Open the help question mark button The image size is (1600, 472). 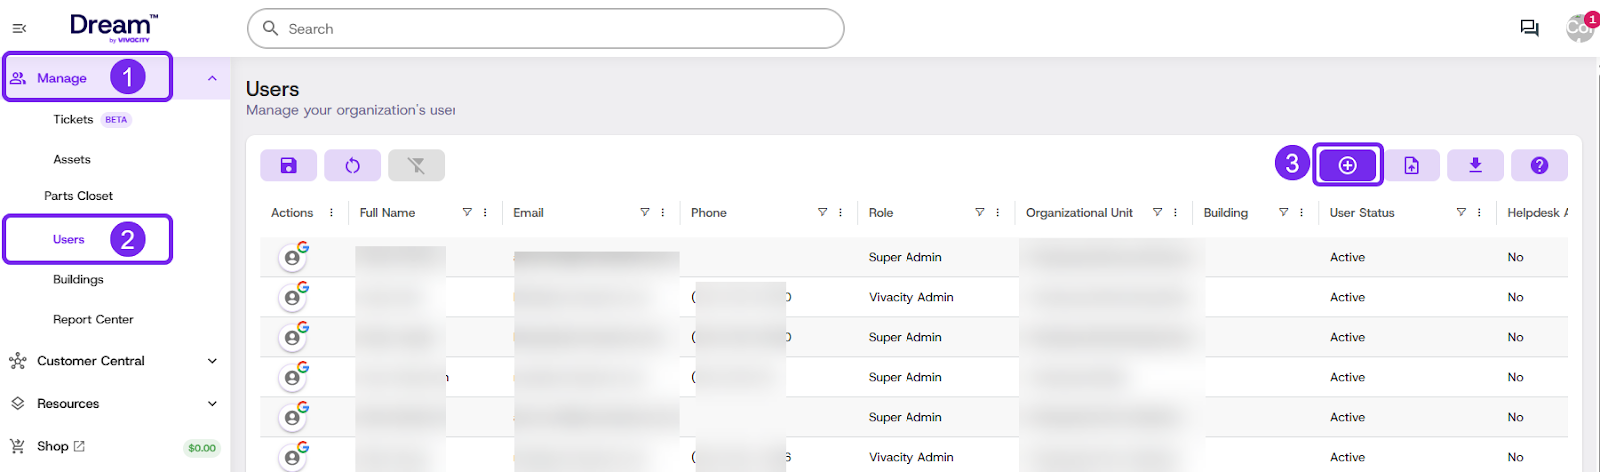[1539, 166]
